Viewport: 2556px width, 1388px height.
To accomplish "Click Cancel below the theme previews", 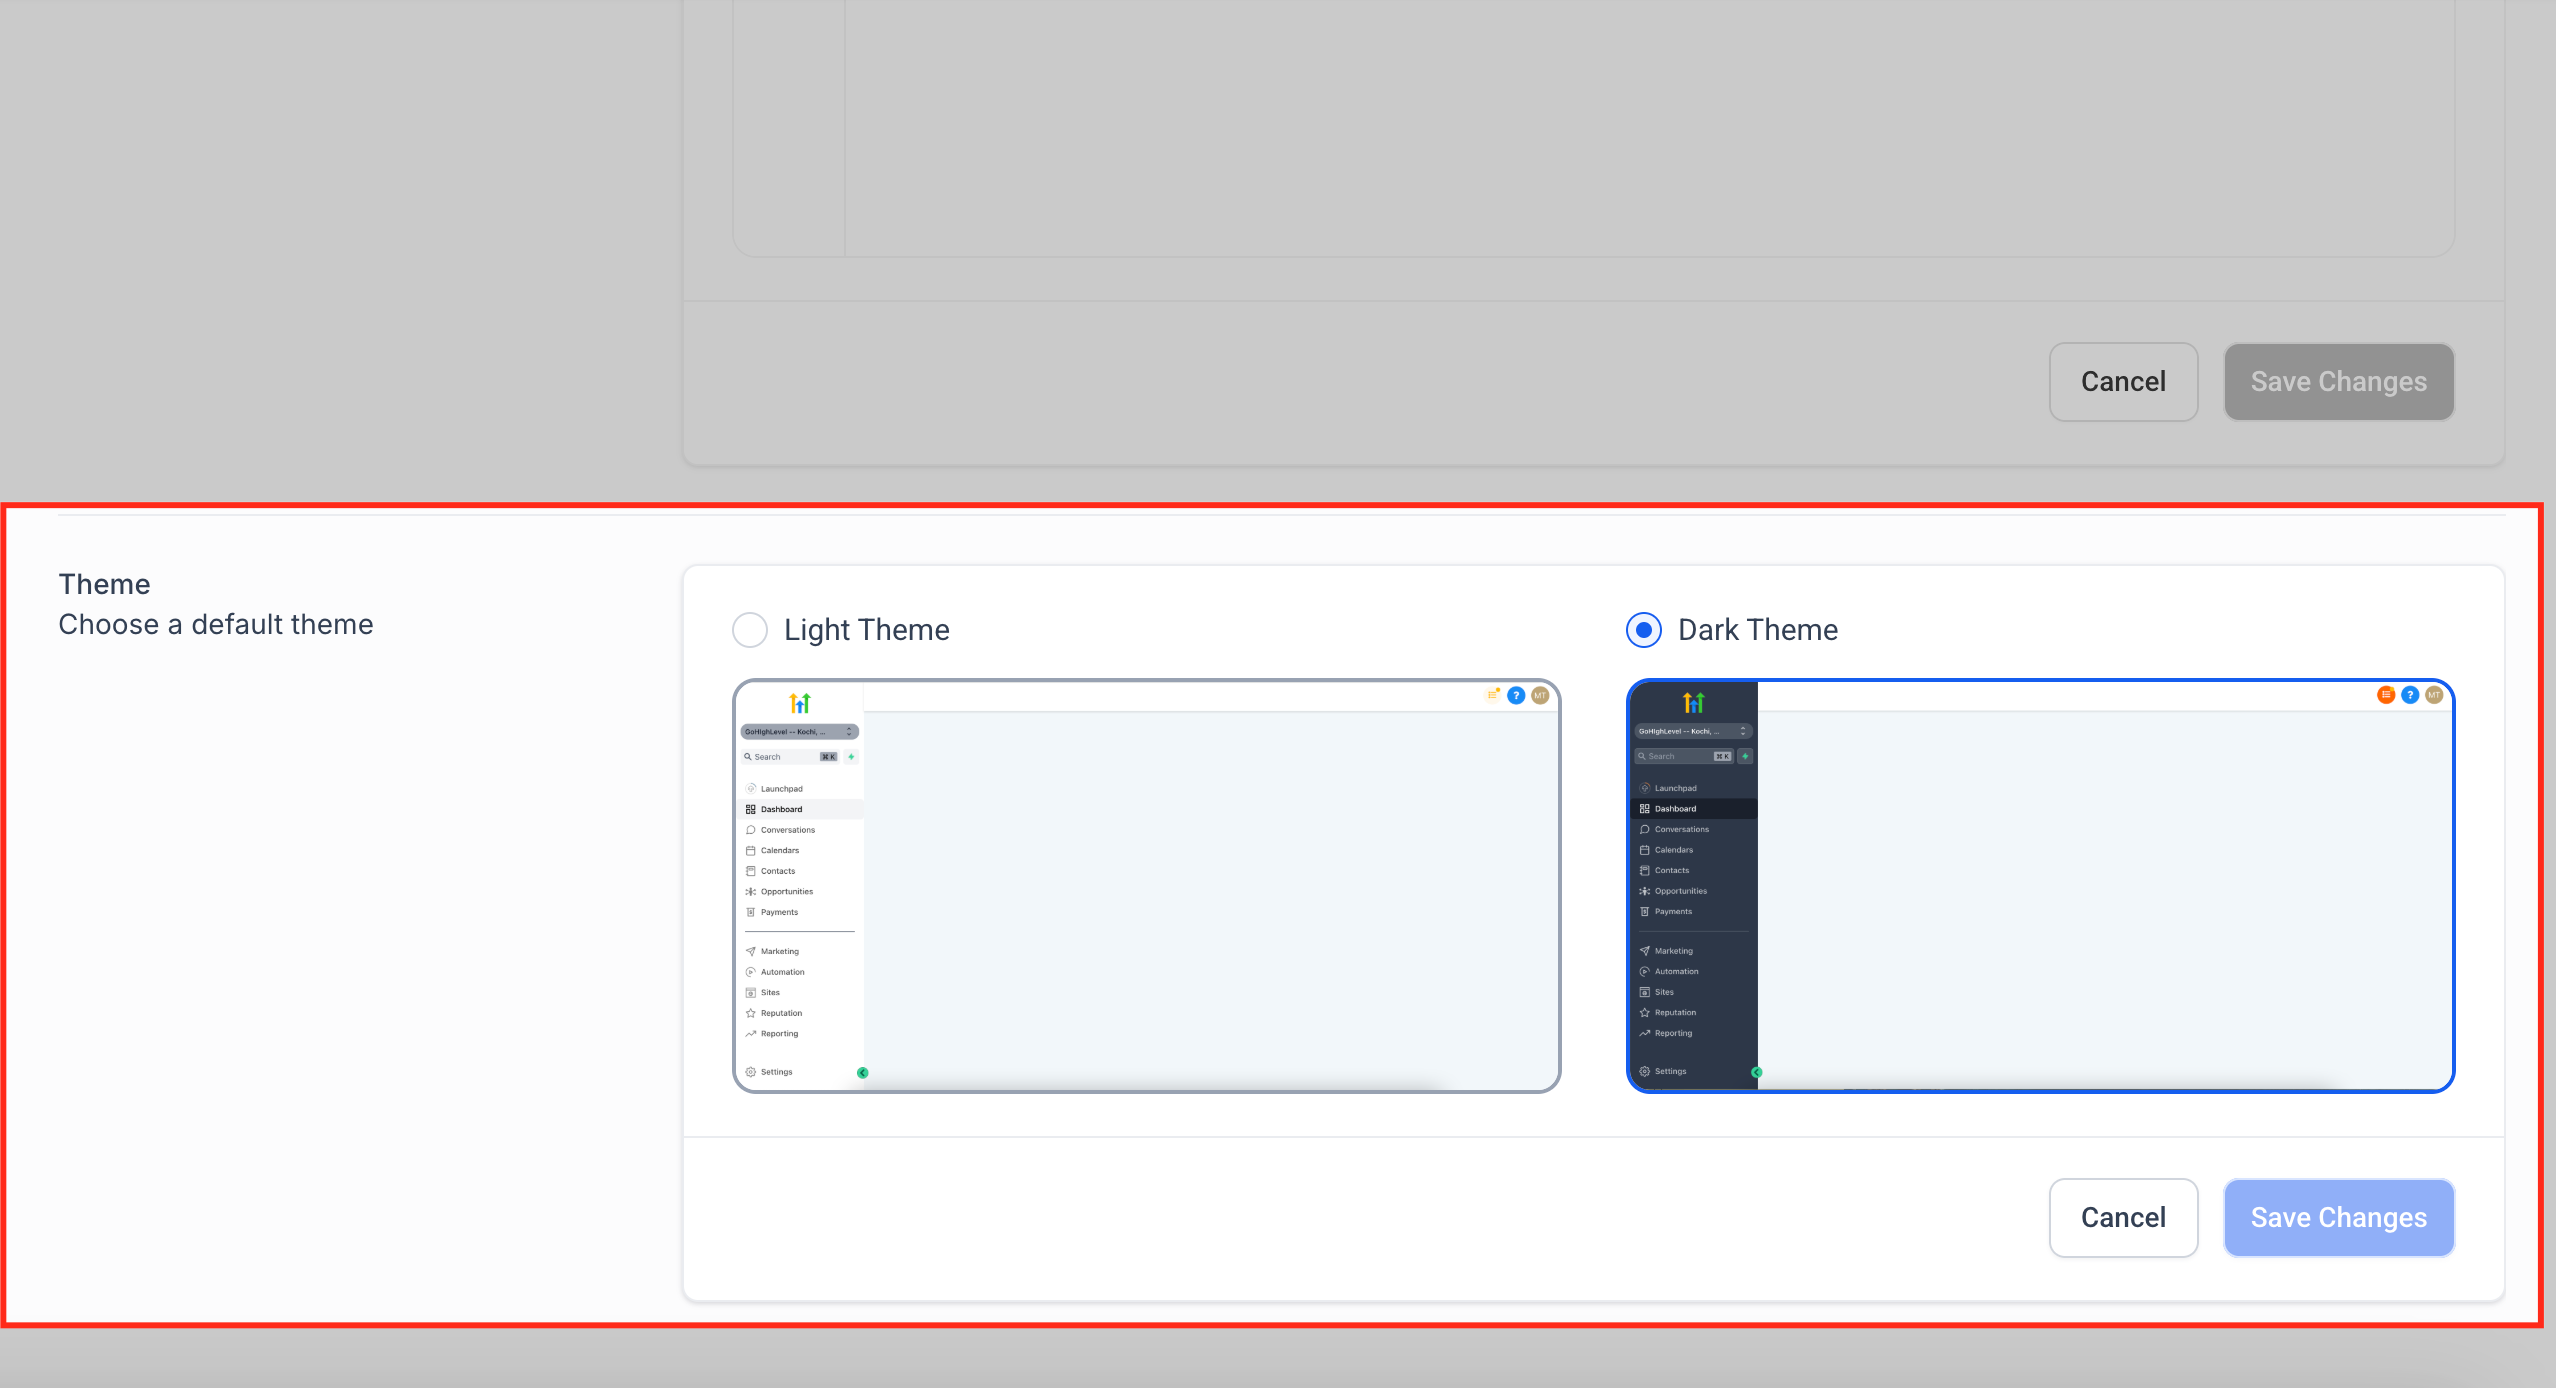I will point(2123,1217).
